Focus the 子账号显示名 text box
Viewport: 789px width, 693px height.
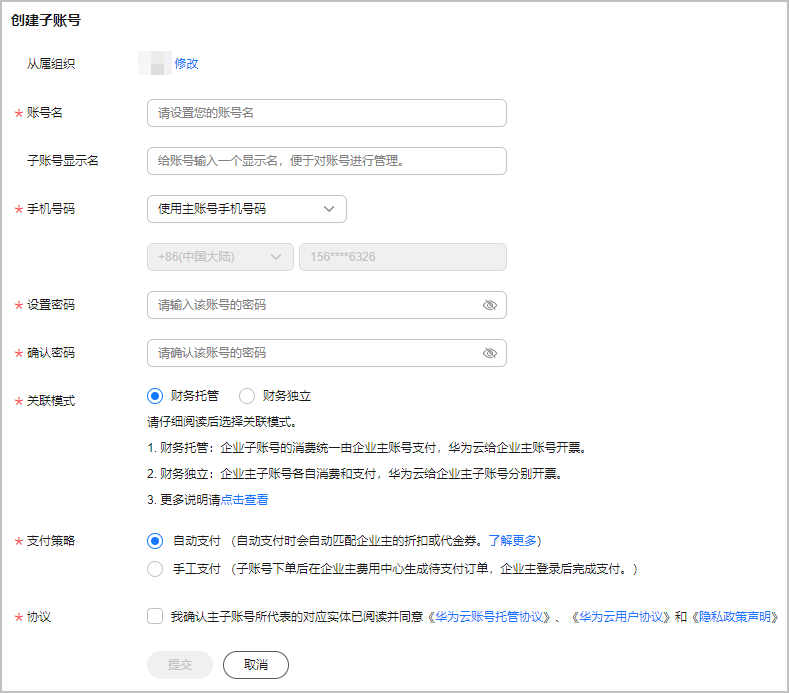click(x=326, y=161)
